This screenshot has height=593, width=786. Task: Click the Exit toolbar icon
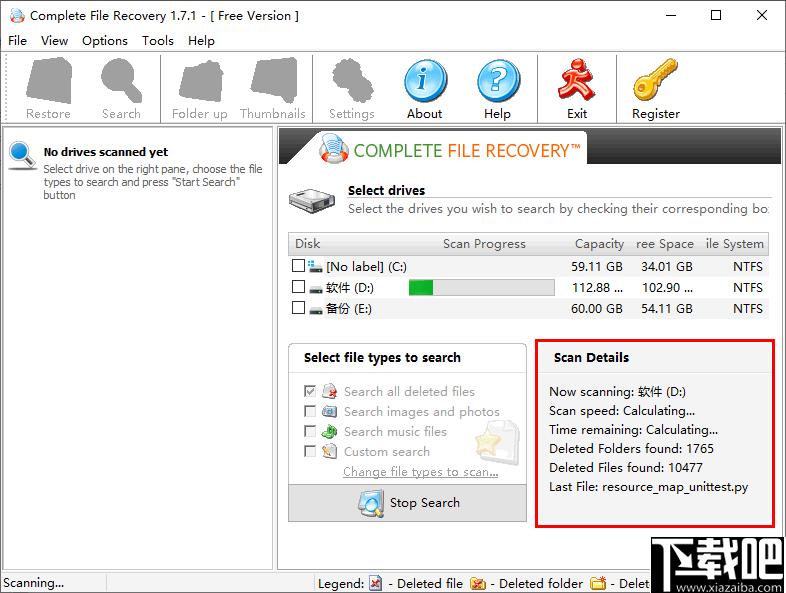point(576,79)
